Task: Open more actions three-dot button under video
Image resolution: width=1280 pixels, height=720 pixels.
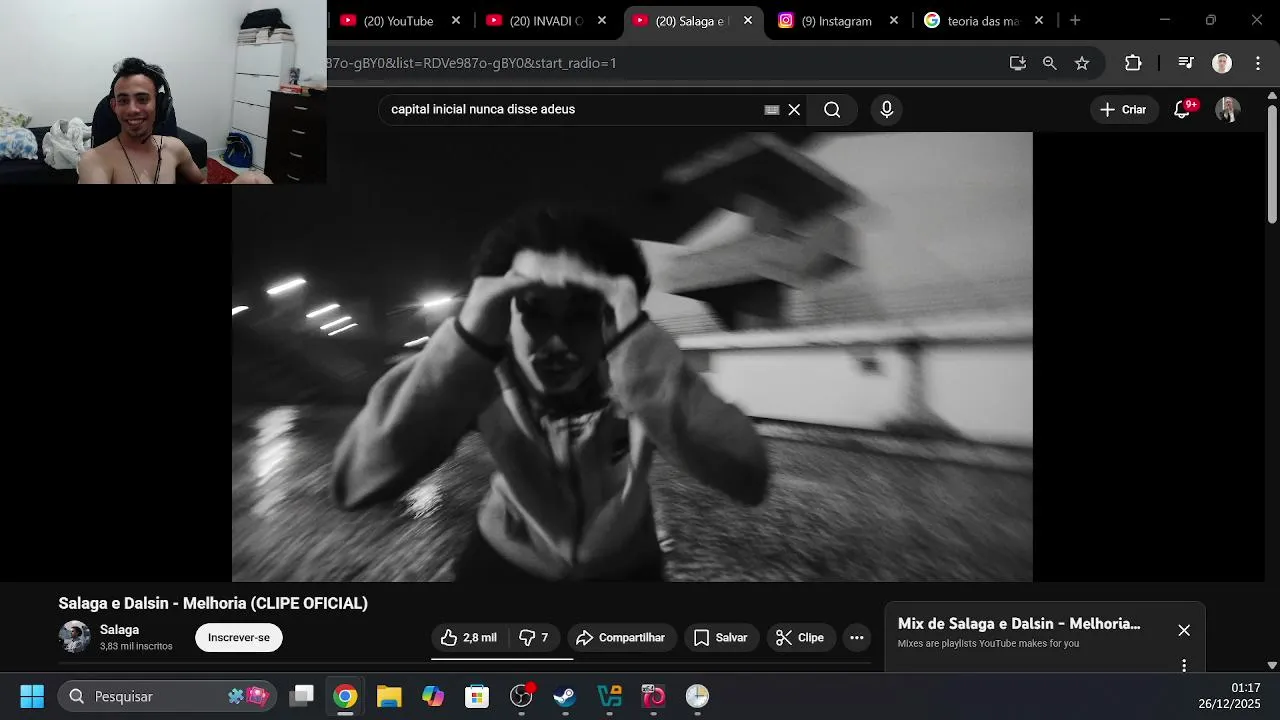Action: pyautogui.click(x=856, y=638)
